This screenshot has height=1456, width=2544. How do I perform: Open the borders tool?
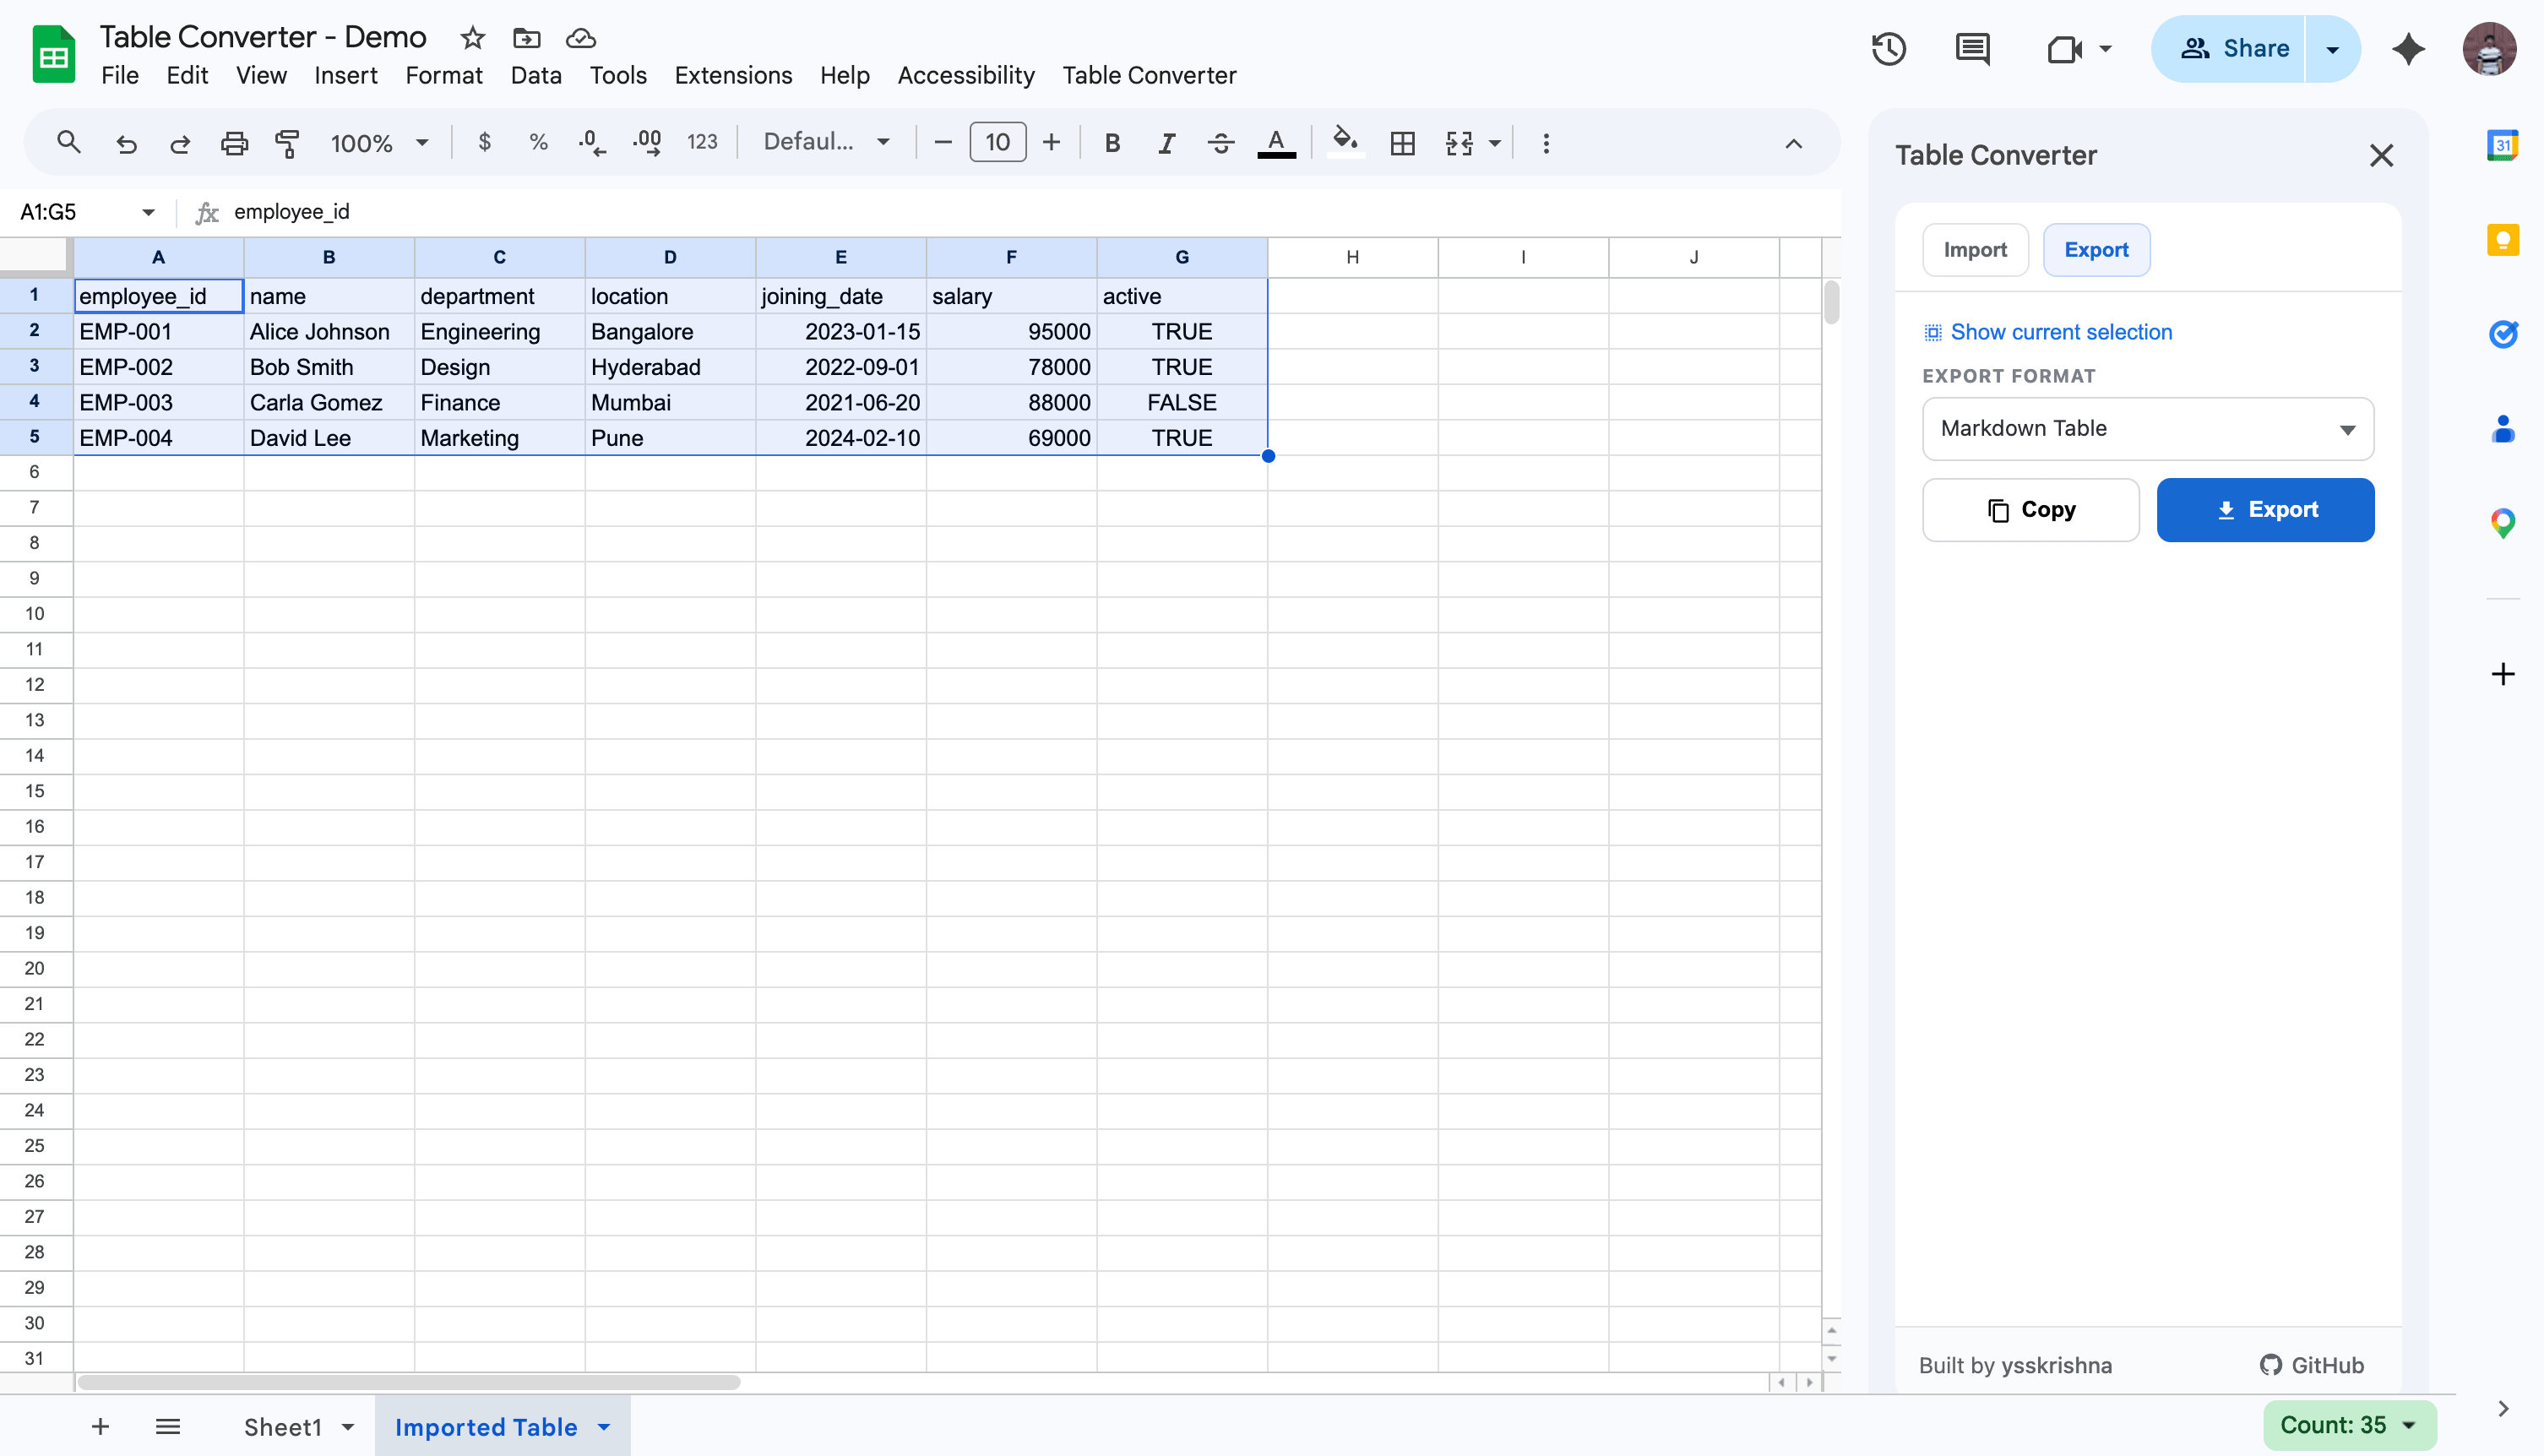tap(1402, 143)
